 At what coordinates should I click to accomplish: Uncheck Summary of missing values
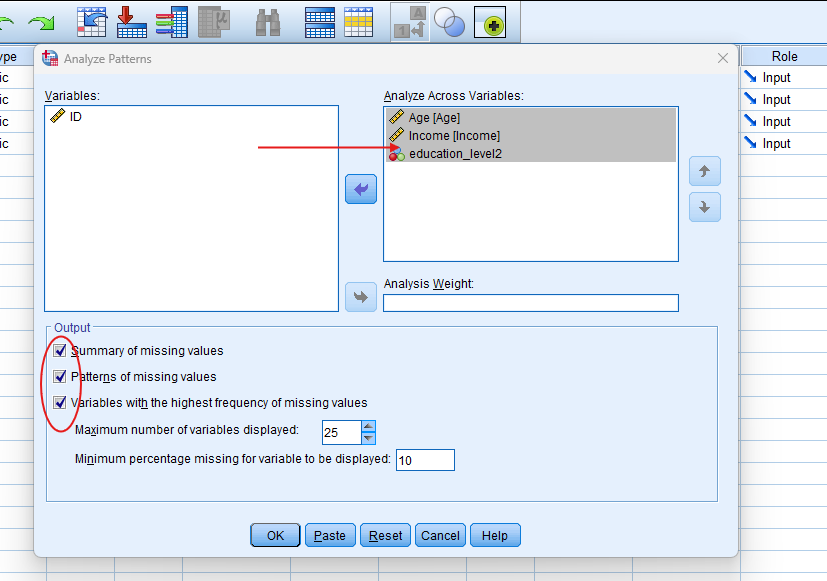pyautogui.click(x=60, y=351)
